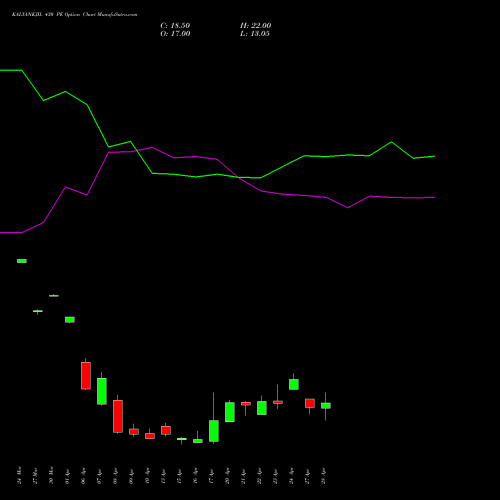
Task: Select the 08 Apr date label
Action: pos(115,475)
